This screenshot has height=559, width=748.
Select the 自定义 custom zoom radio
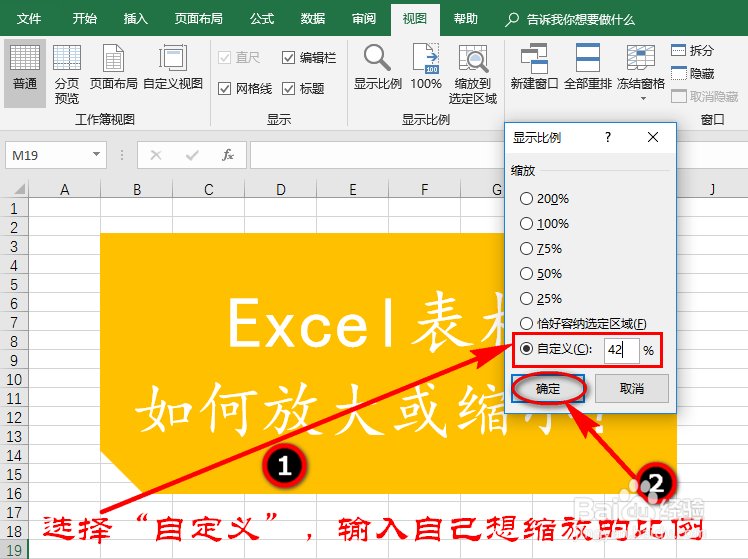[x=526, y=349]
